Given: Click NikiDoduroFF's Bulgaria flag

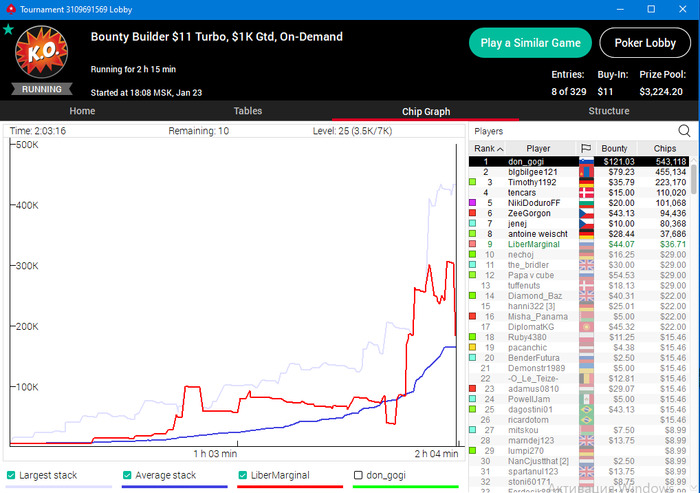Looking at the screenshot, I should click(x=586, y=203).
